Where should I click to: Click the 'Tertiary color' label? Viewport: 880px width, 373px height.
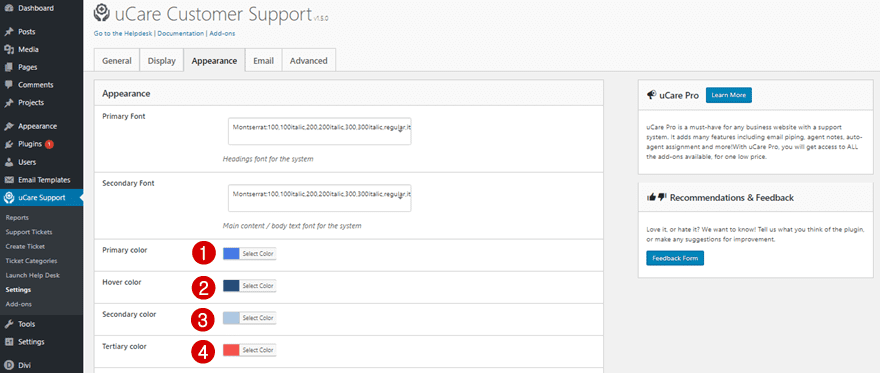coord(124,347)
